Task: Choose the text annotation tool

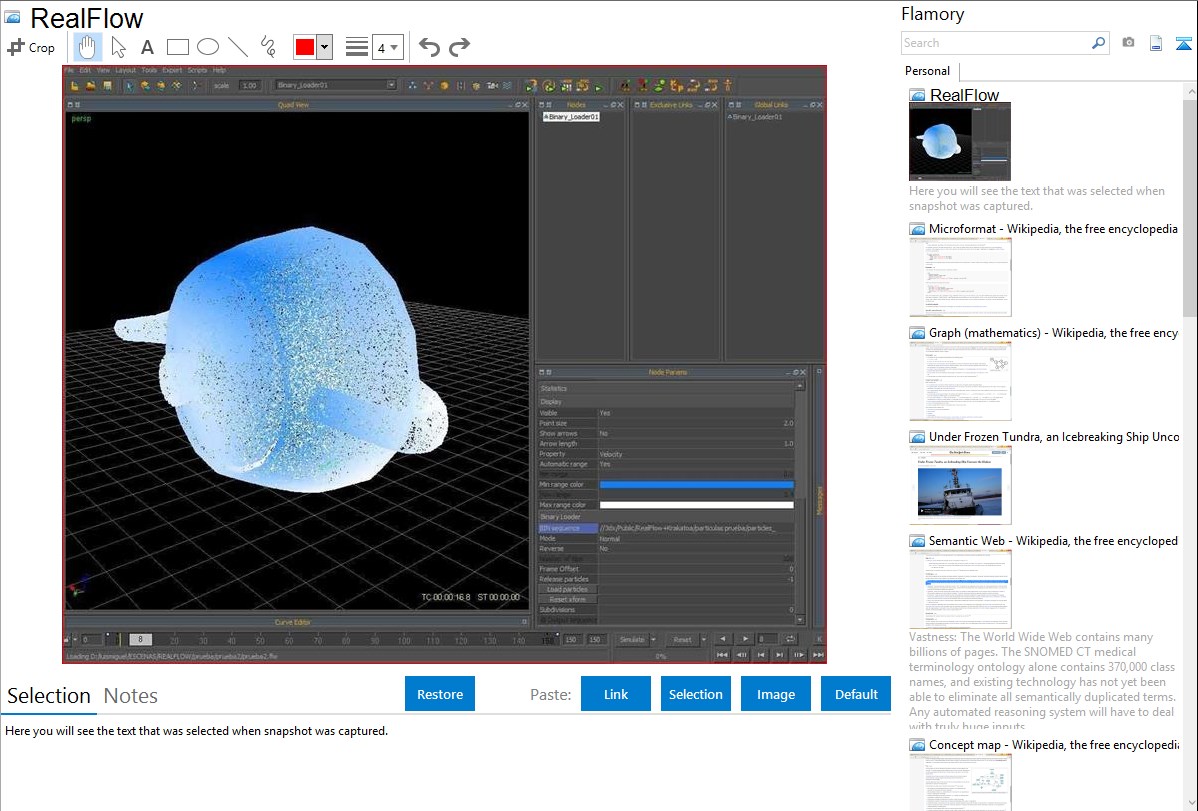Action: pyautogui.click(x=147, y=47)
